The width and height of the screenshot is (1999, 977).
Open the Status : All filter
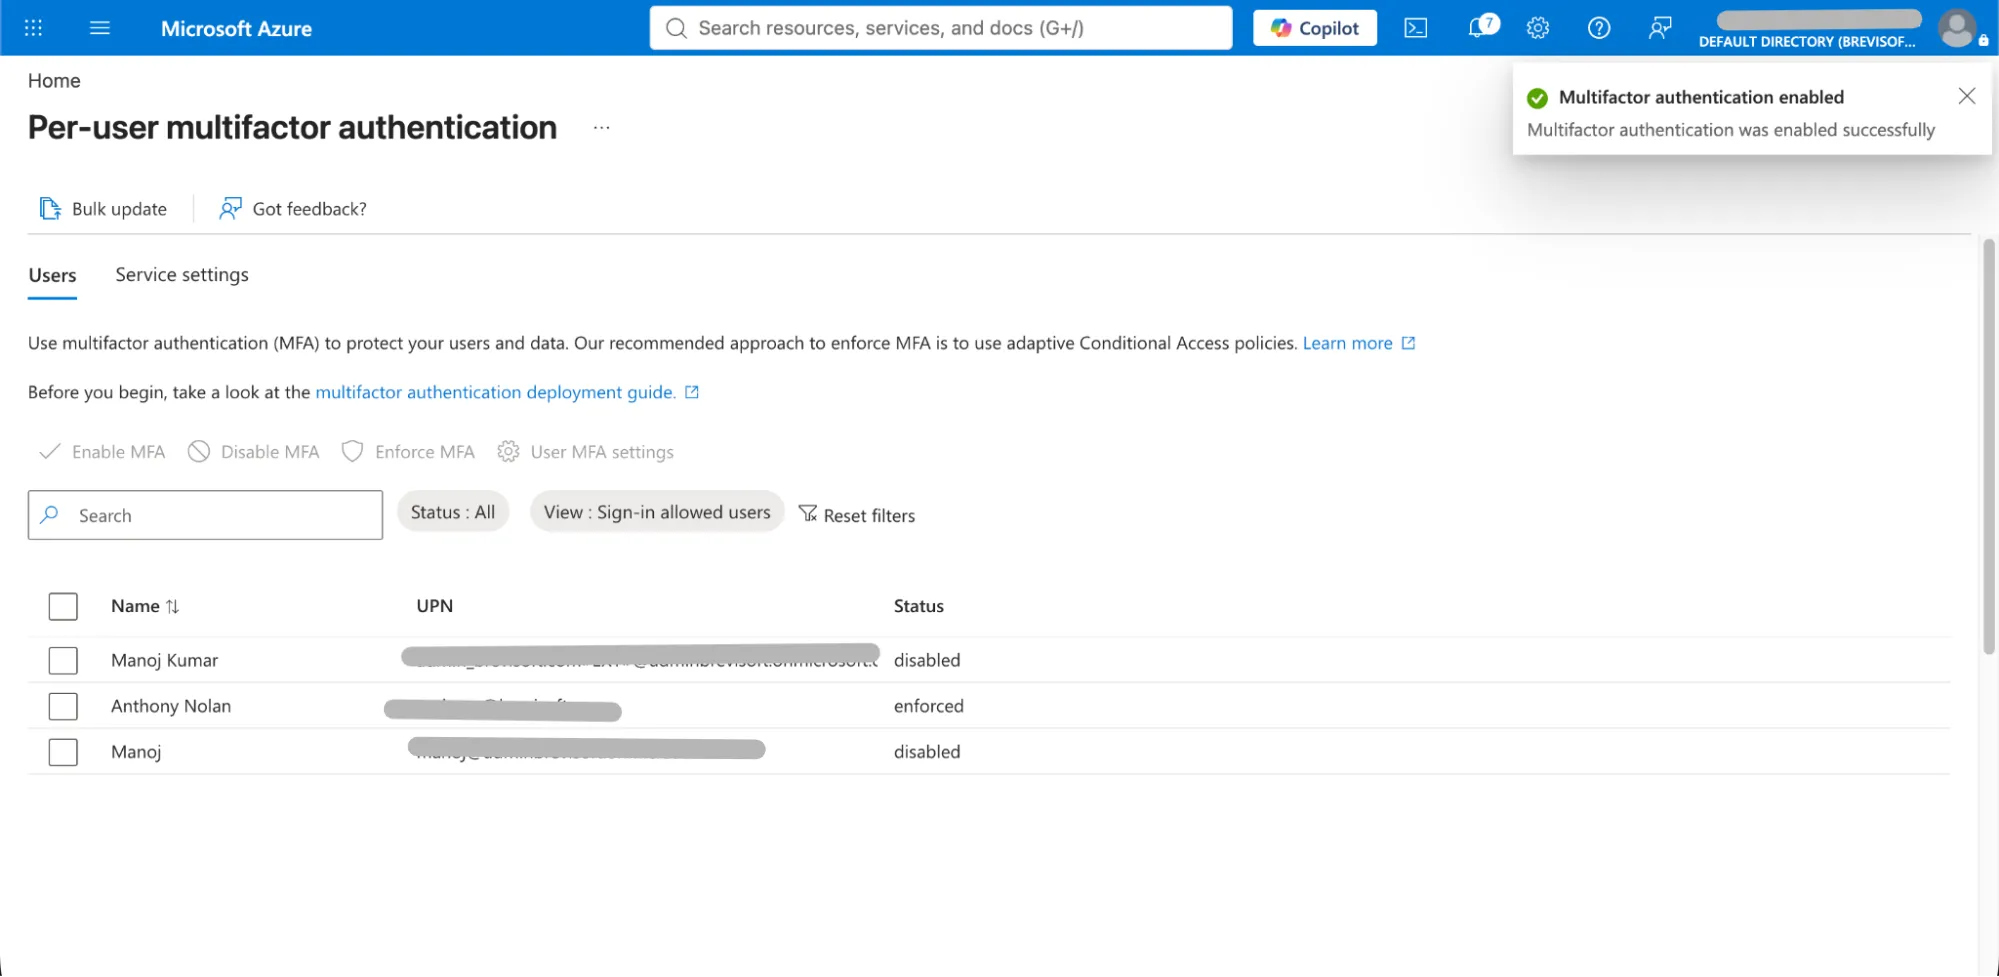453,512
